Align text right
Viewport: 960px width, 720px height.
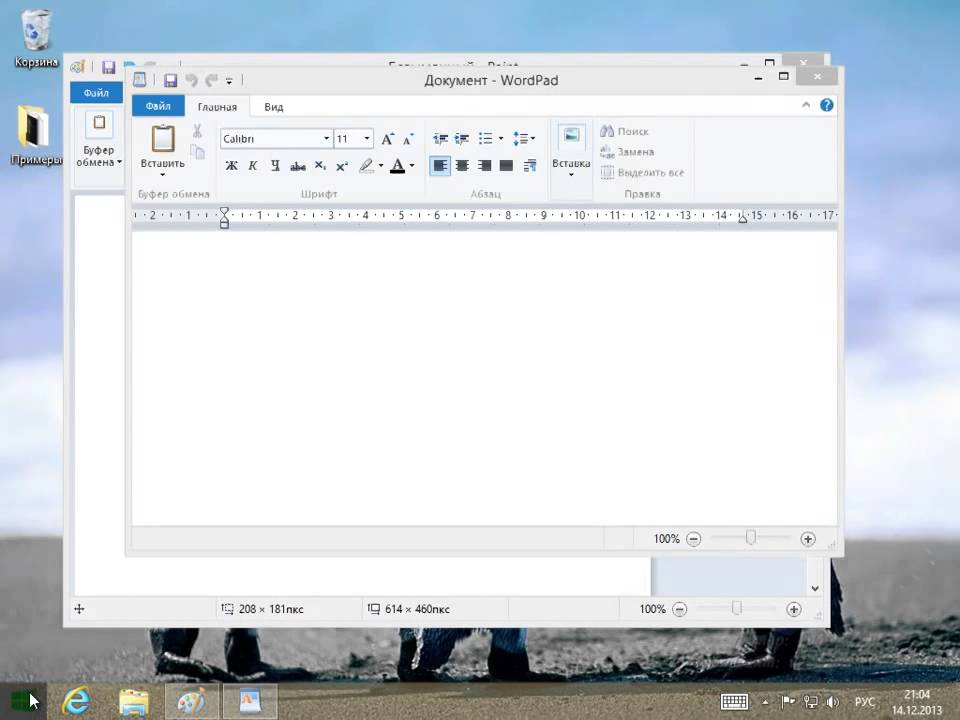click(x=484, y=165)
